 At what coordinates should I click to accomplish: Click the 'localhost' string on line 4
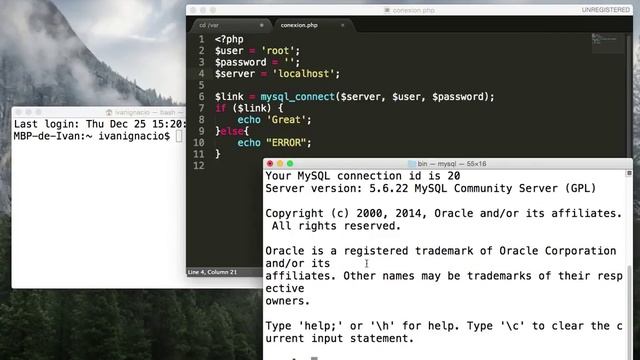tap(303, 73)
